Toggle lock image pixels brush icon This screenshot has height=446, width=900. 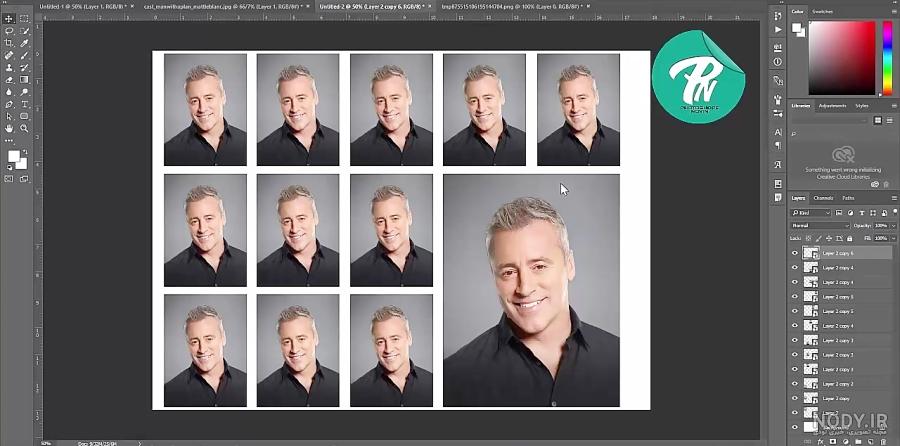point(819,238)
